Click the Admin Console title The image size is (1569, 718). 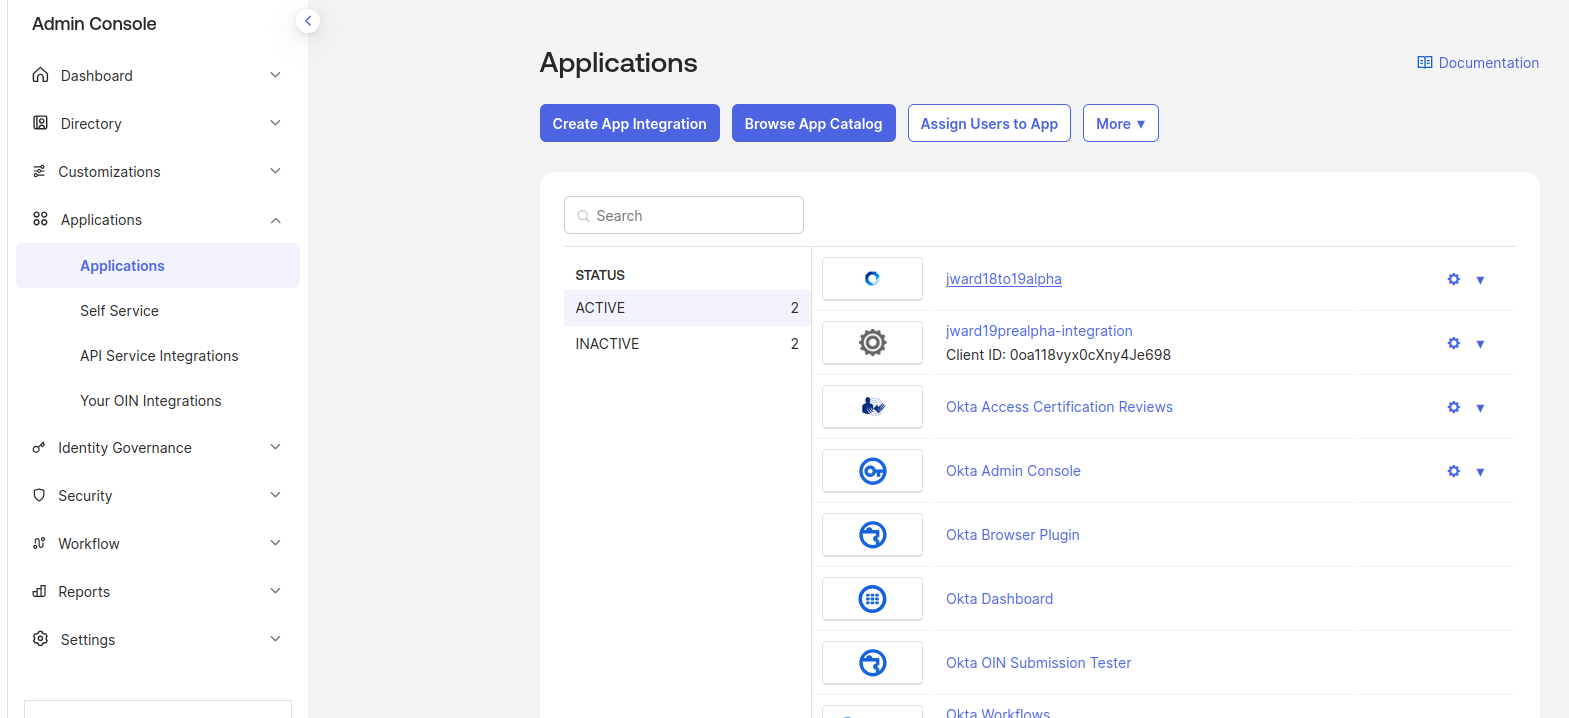click(94, 23)
